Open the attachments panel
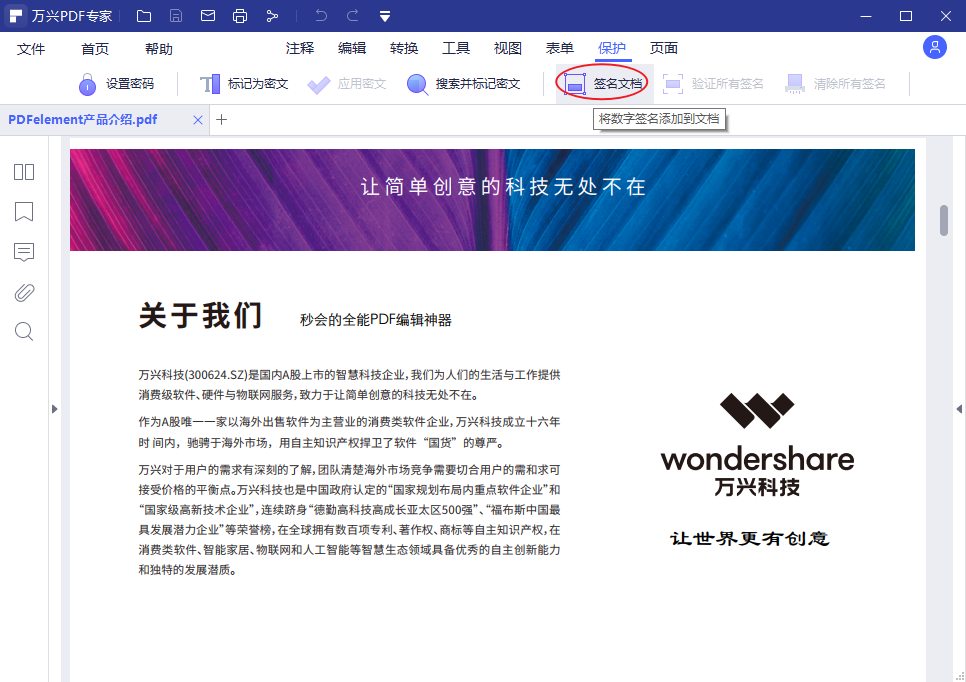The width and height of the screenshot is (966, 682). [23, 292]
